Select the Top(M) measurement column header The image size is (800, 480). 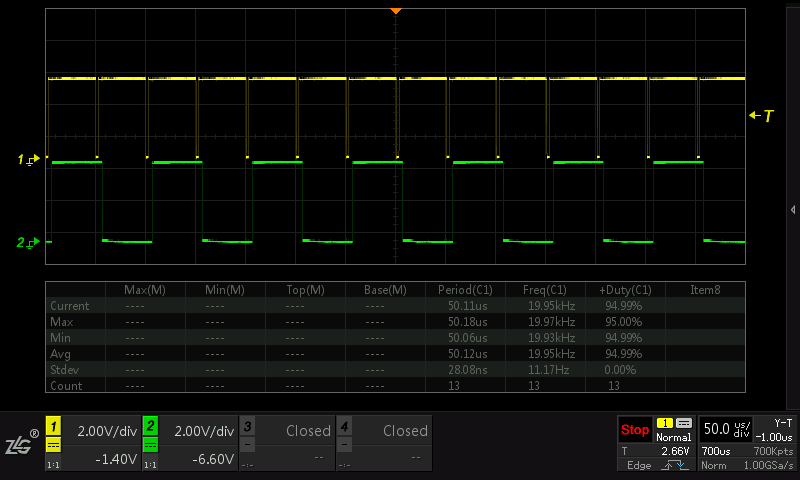click(305, 290)
